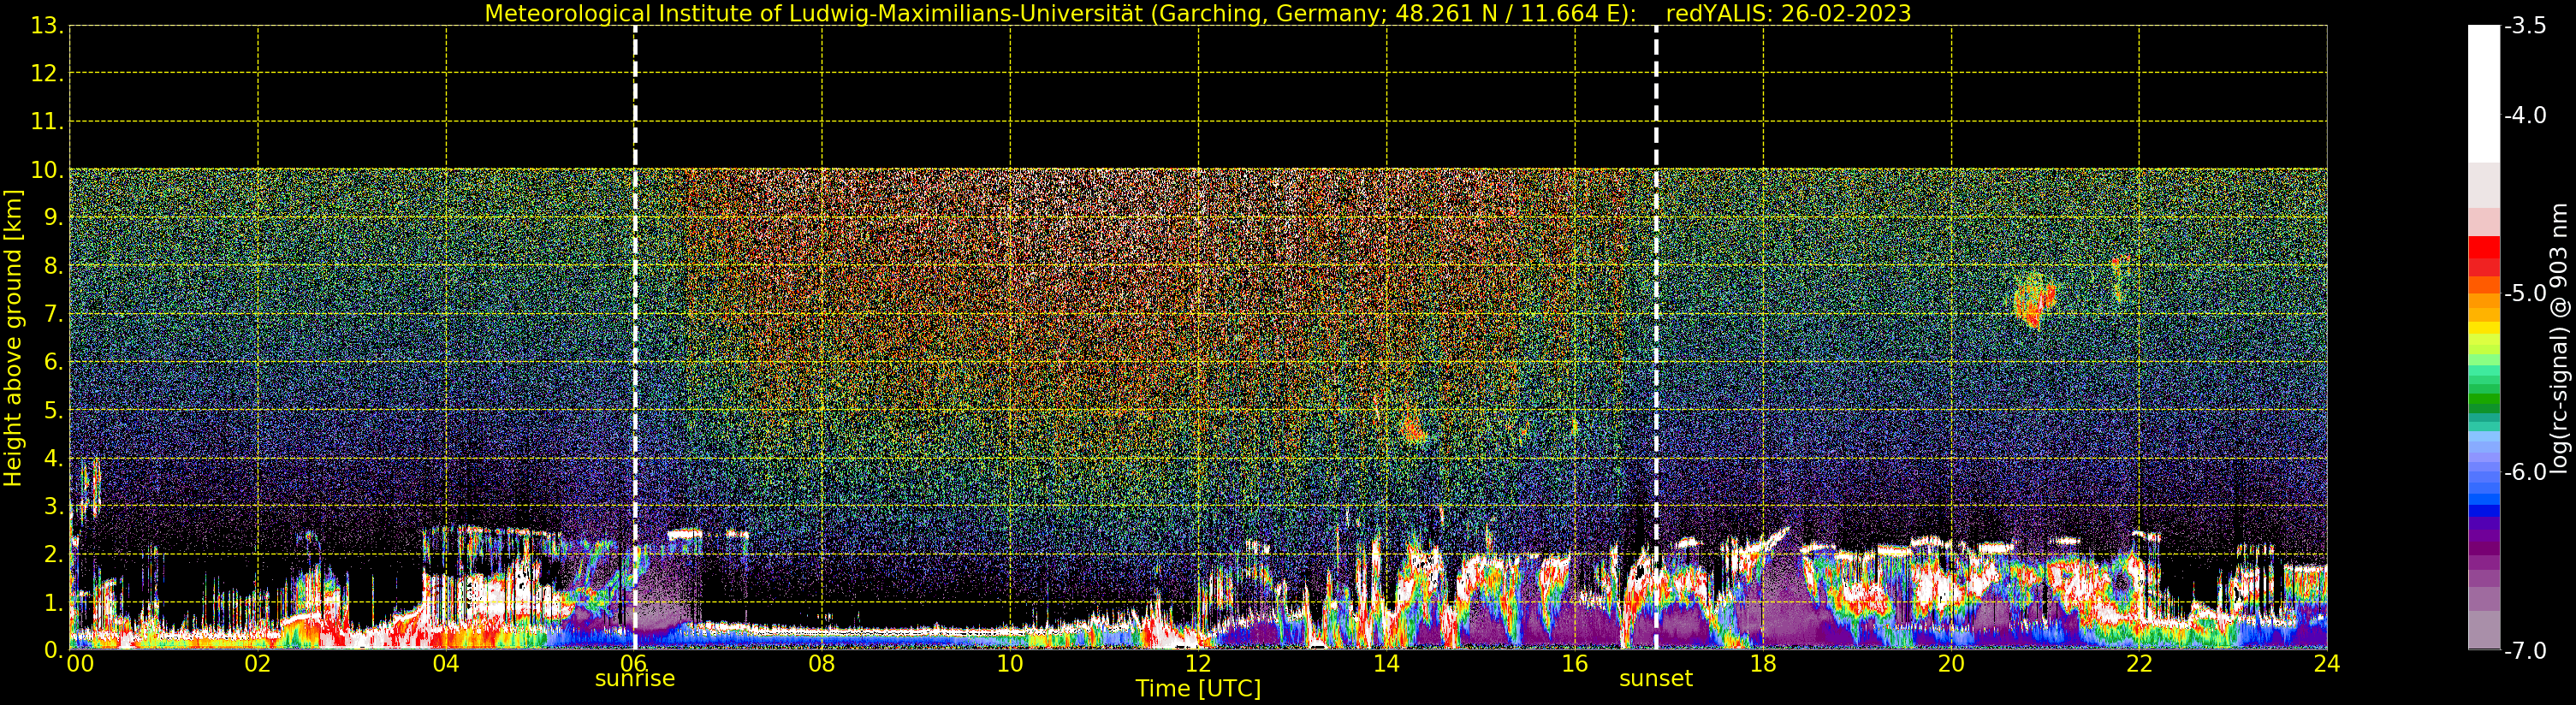
Task: Click the time axis tick '18'
Action: pos(1763,664)
